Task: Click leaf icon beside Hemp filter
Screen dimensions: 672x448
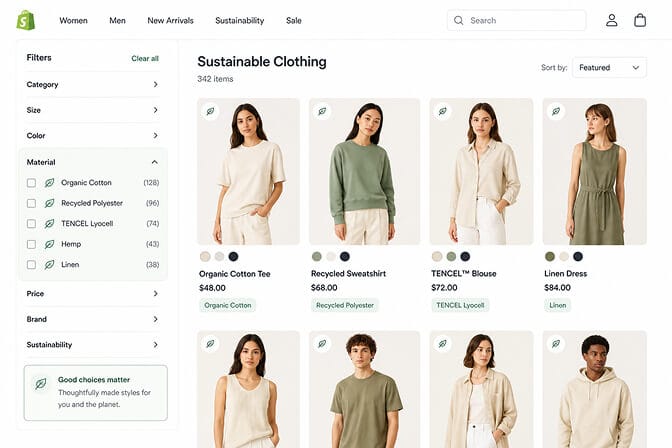Action: (x=49, y=244)
